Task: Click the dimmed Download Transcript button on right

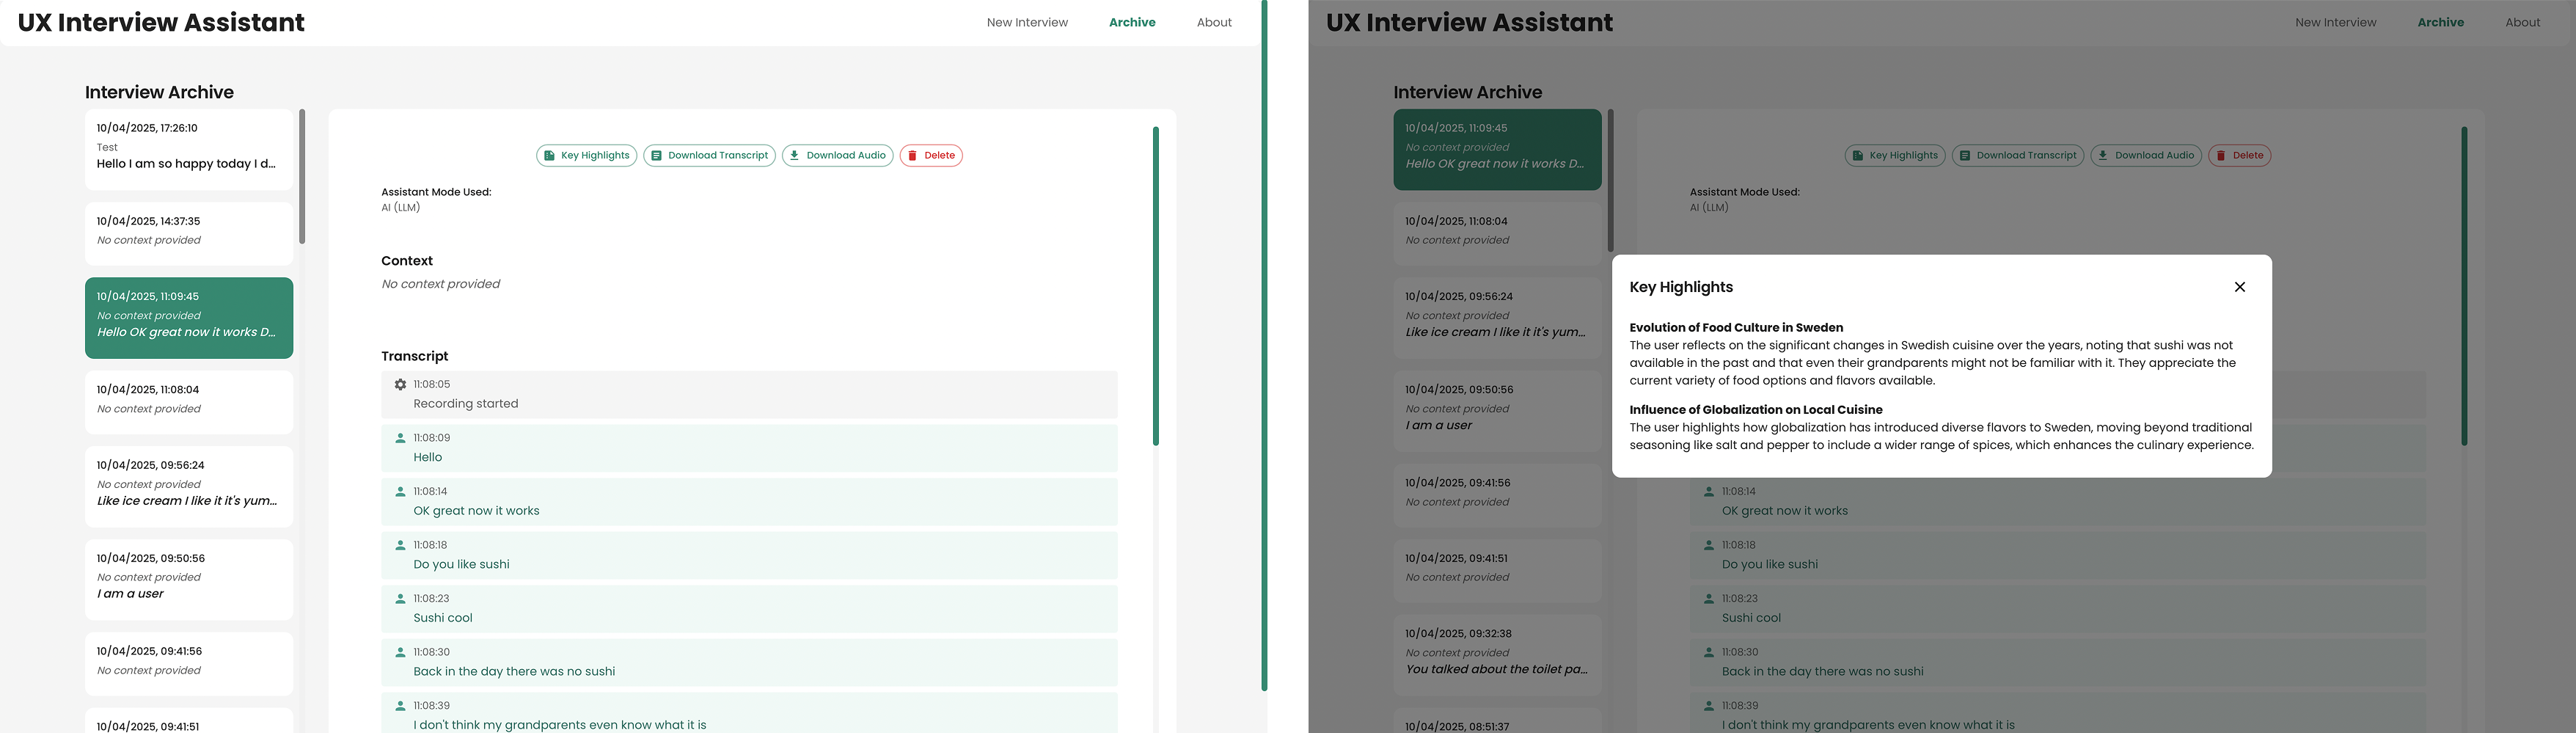Action: 2018,155
